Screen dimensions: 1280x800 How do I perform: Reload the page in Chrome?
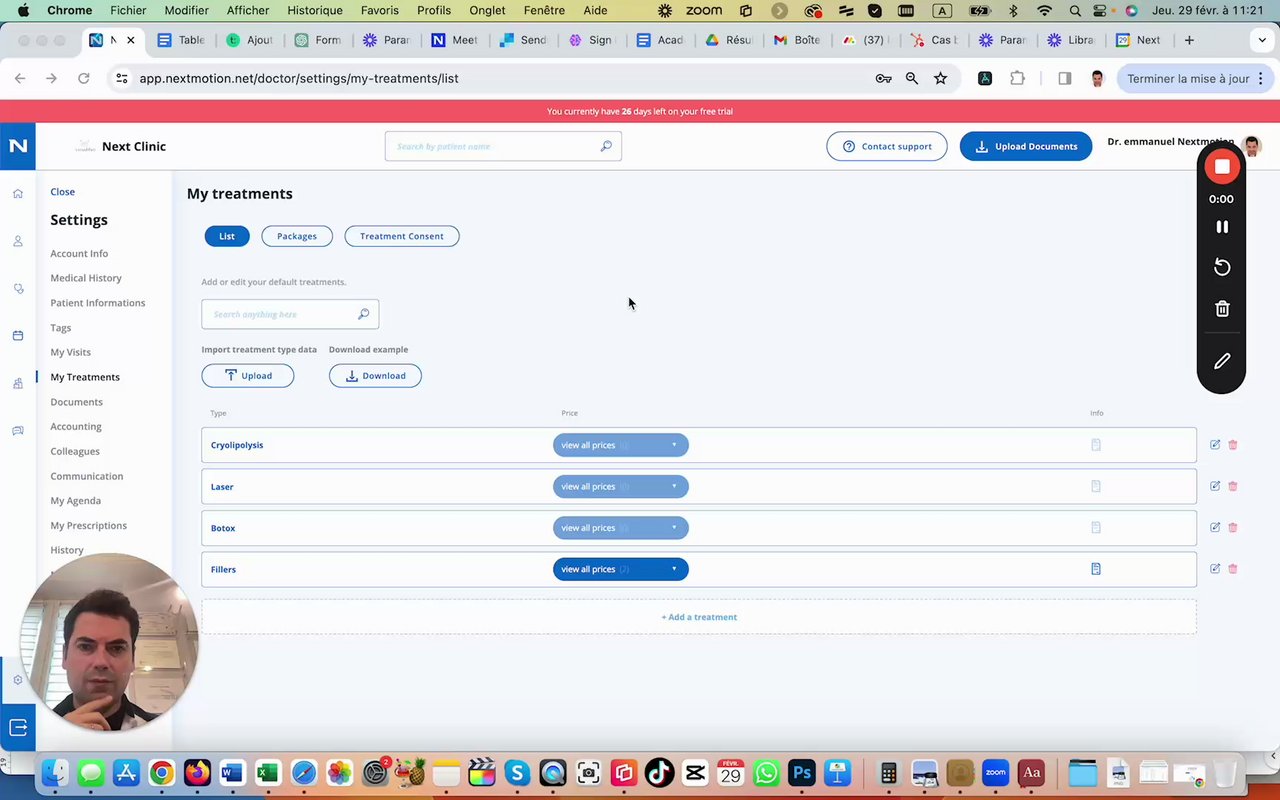click(84, 78)
